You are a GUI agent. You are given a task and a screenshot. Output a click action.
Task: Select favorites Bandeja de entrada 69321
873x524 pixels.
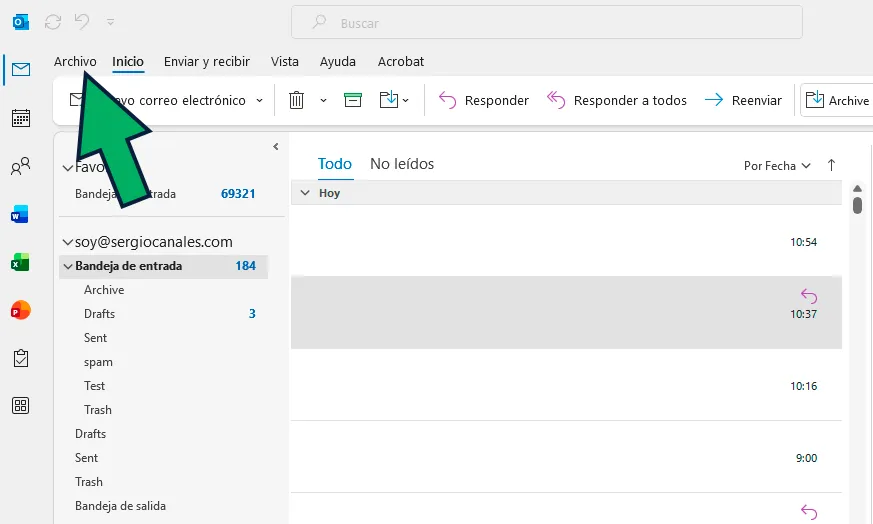click(x=164, y=194)
